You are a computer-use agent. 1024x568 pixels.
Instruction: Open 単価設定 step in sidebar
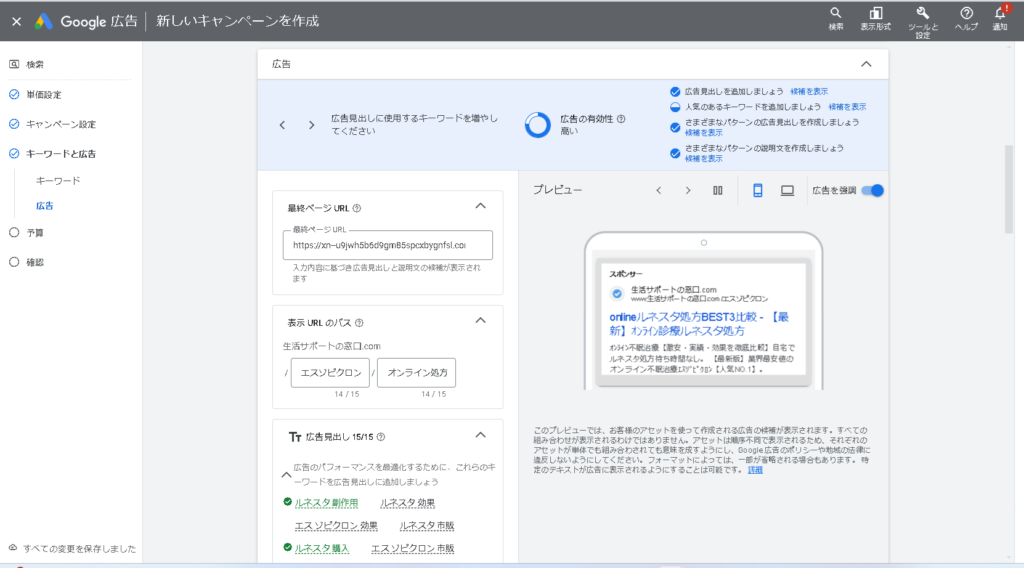[44, 95]
